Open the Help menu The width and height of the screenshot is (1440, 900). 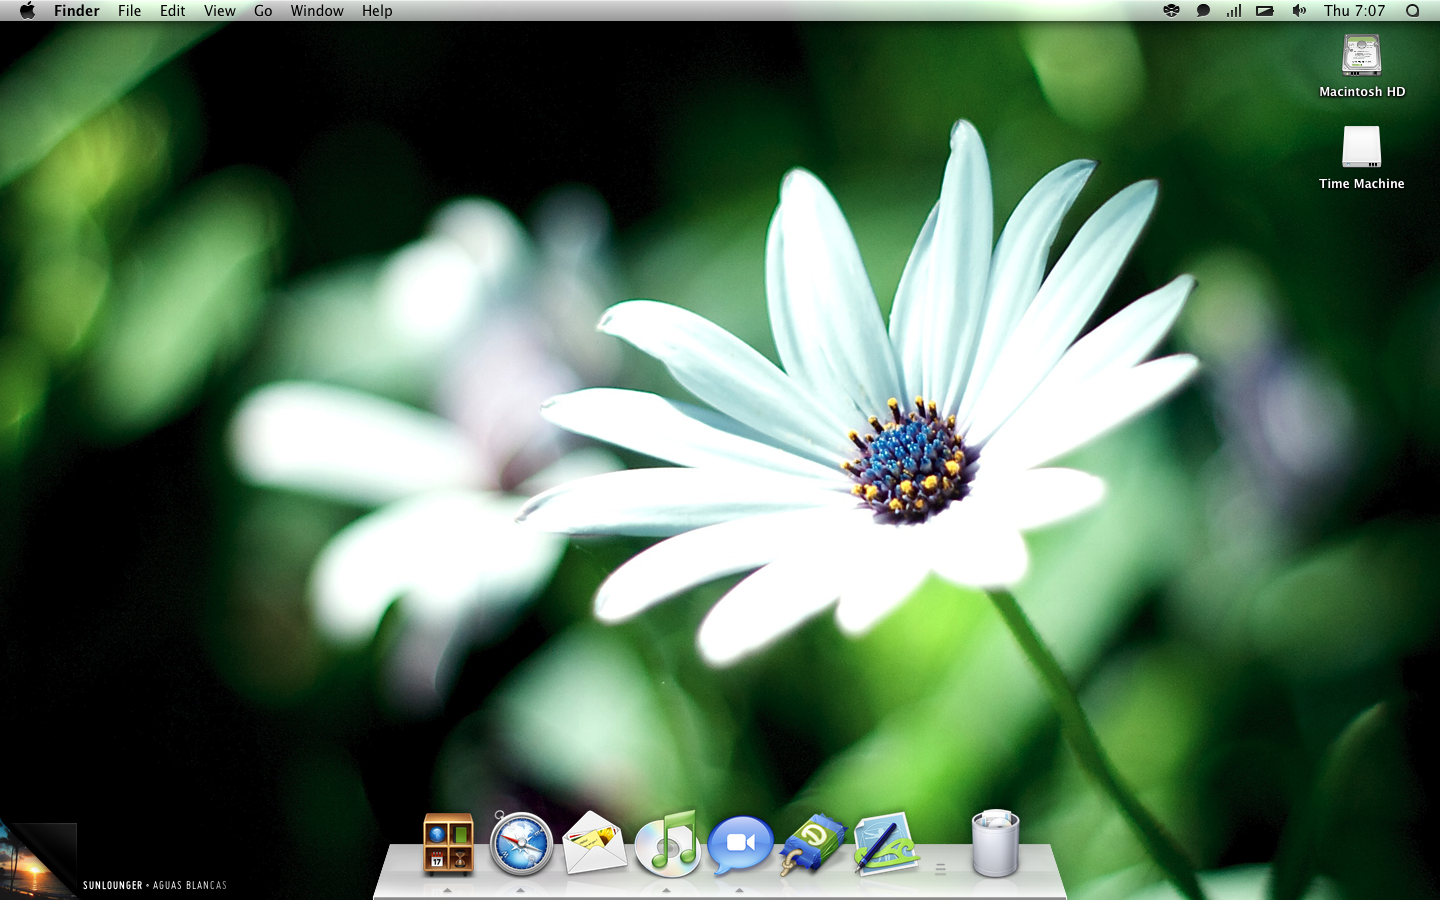coord(377,11)
